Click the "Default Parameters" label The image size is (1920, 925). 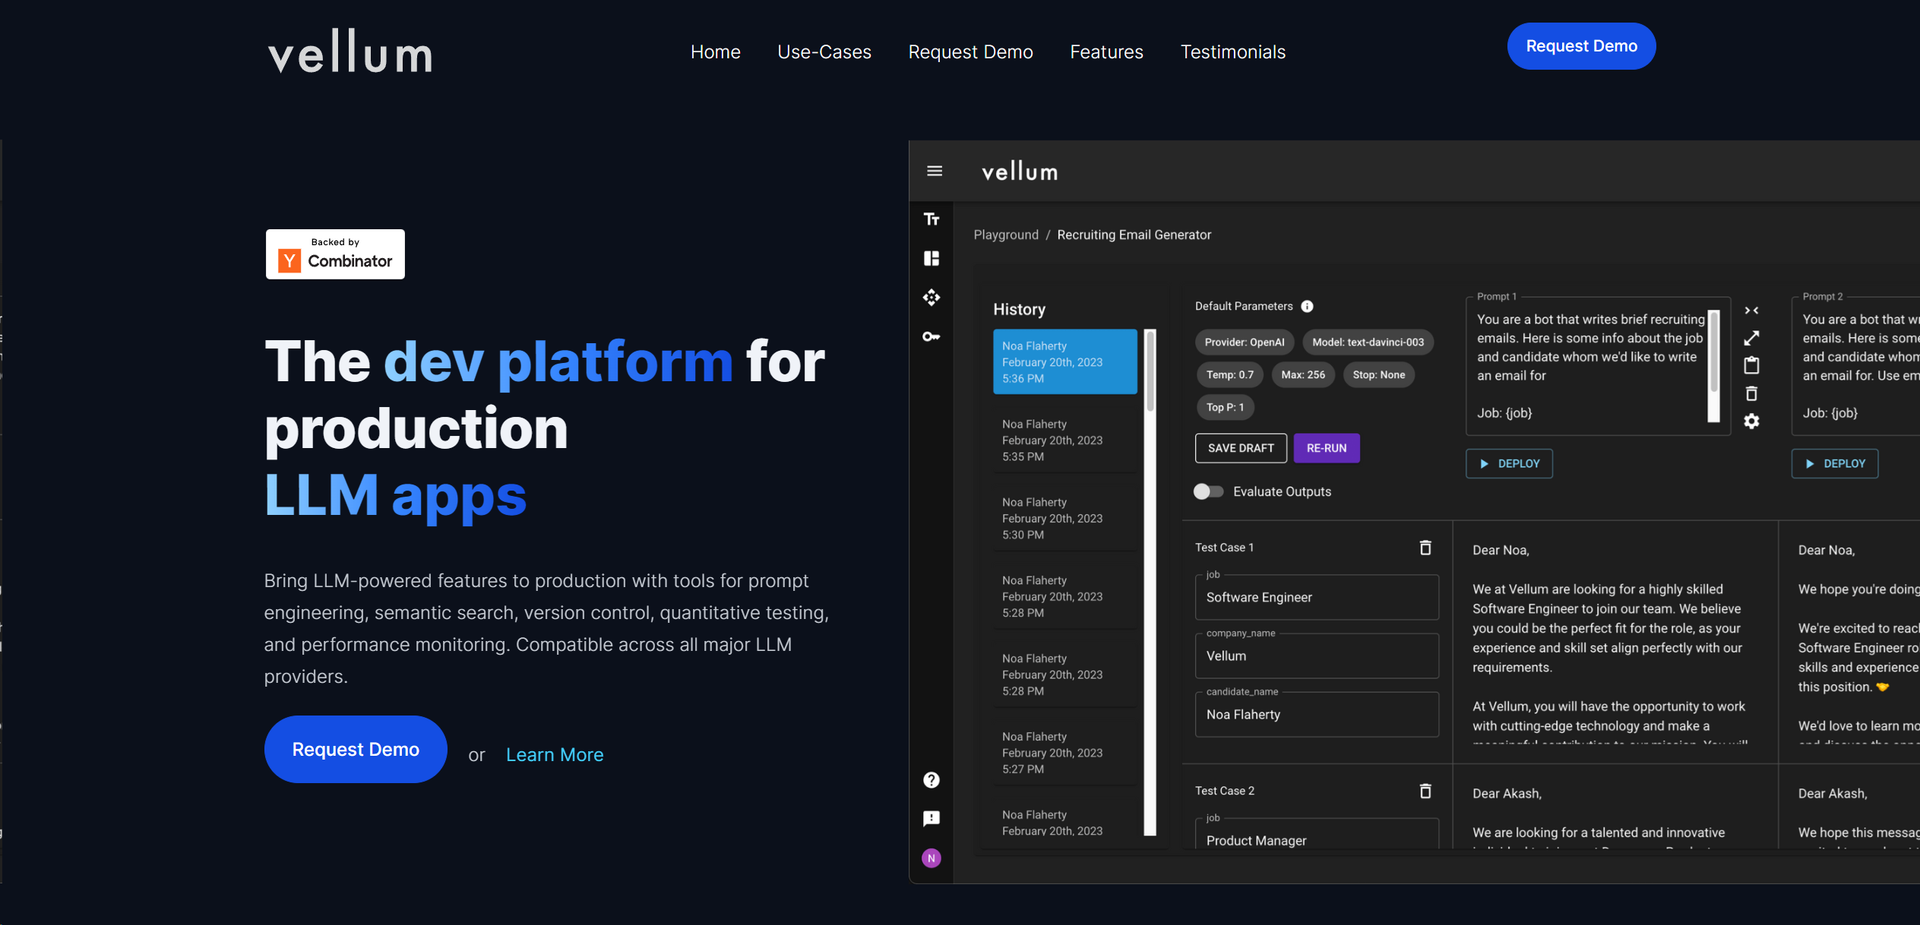[x=1243, y=306]
